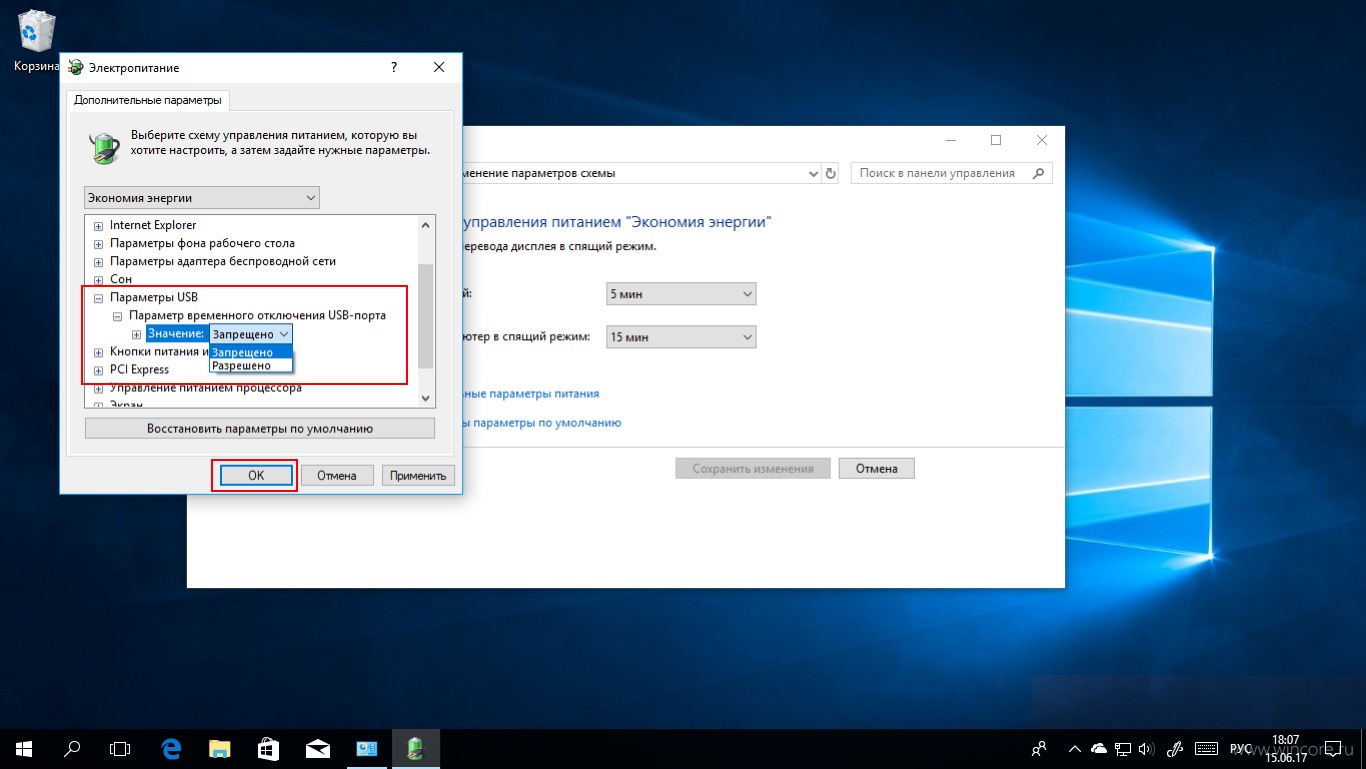Click Восстановить параметры по умолчанию button
The image size is (1366, 769).
(x=260, y=428)
